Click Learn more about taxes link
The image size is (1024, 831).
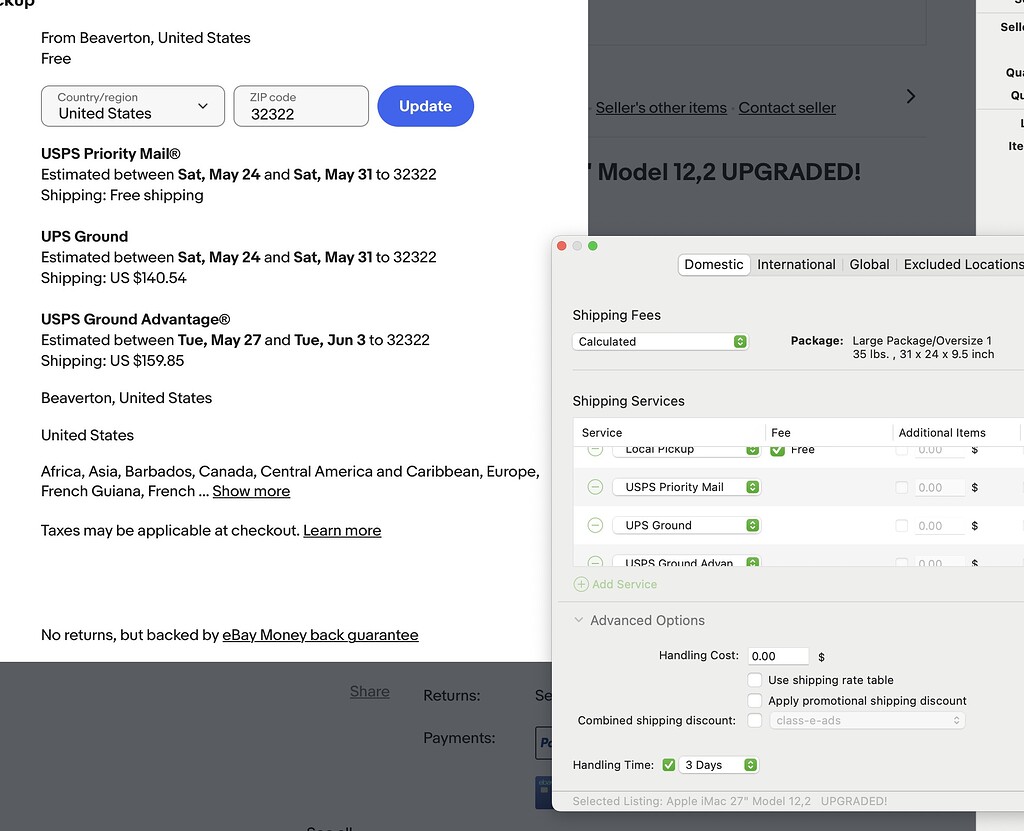pos(342,530)
